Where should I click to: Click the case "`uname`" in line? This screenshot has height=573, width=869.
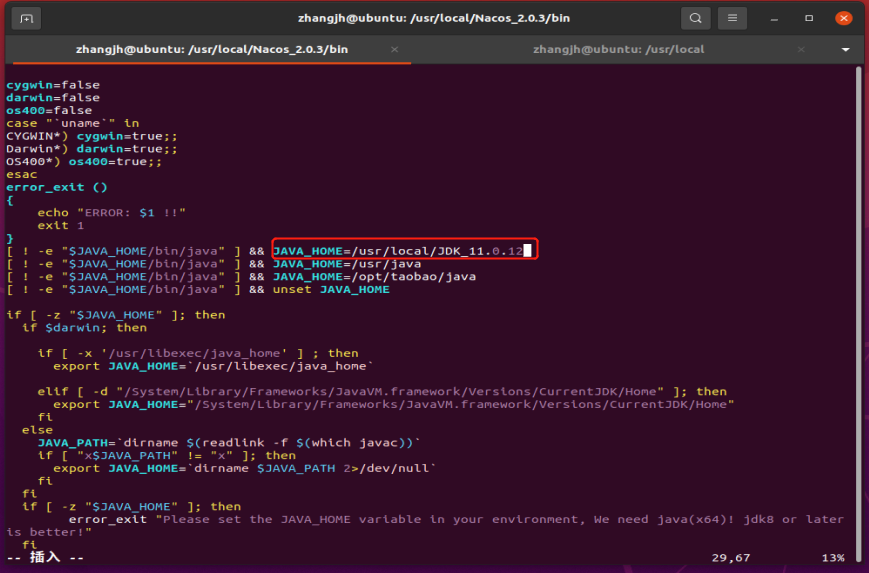[73, 123]
